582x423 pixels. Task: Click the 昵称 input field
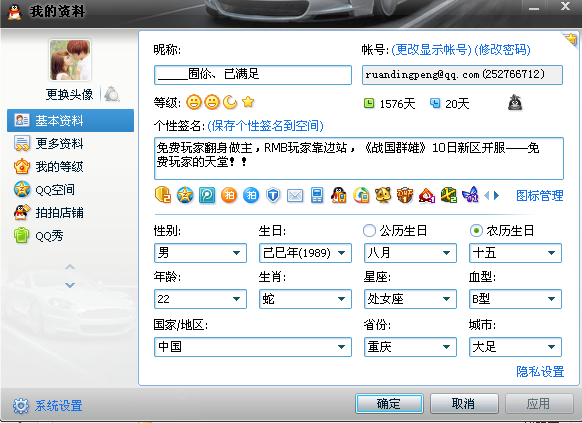click(x=253, y=75)
